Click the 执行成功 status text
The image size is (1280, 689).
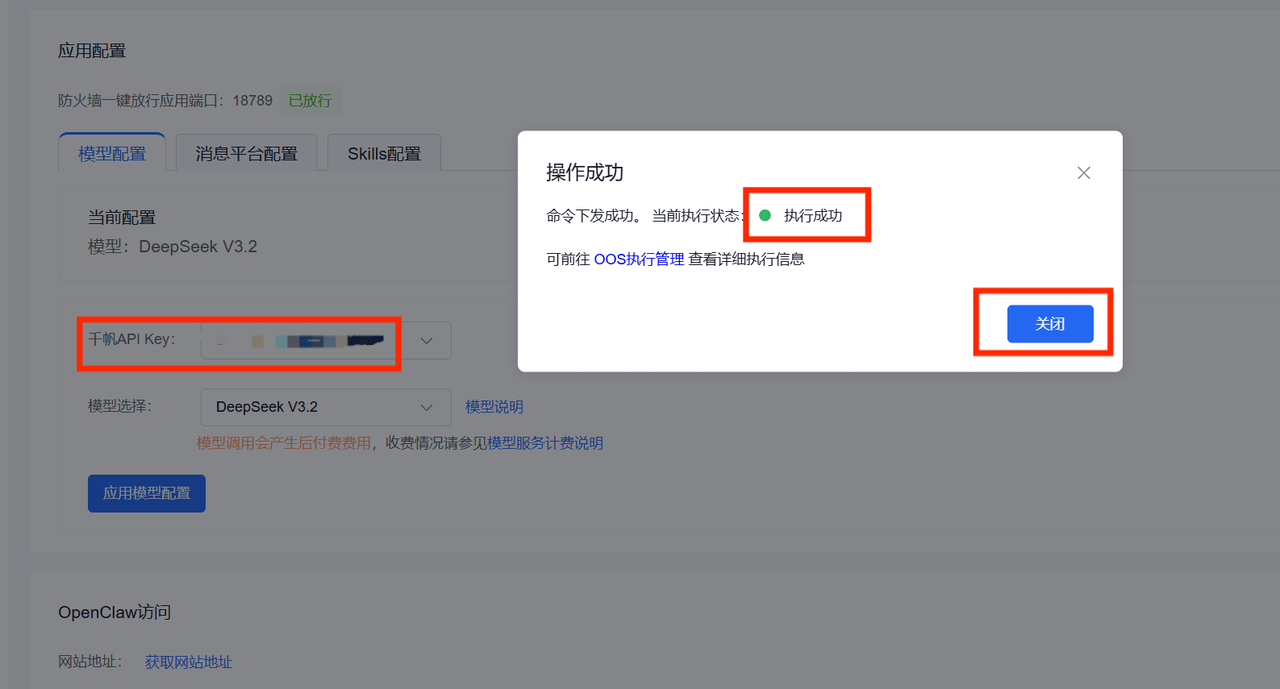(813, 215)
